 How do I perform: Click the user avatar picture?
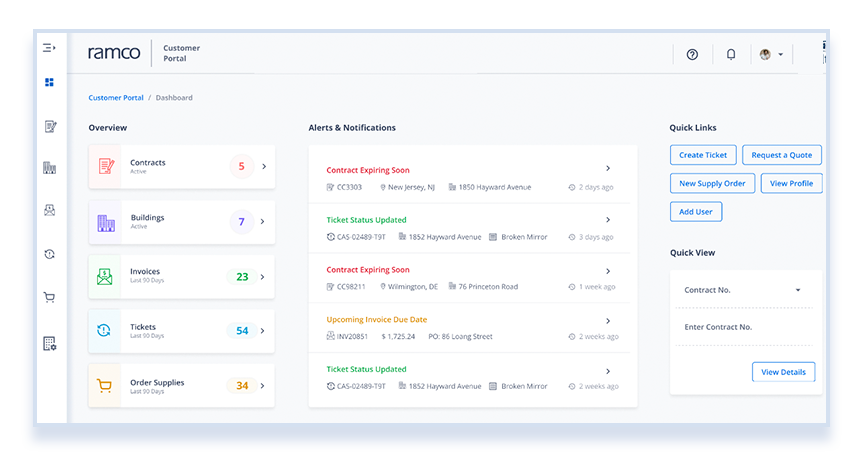point(765,54)
